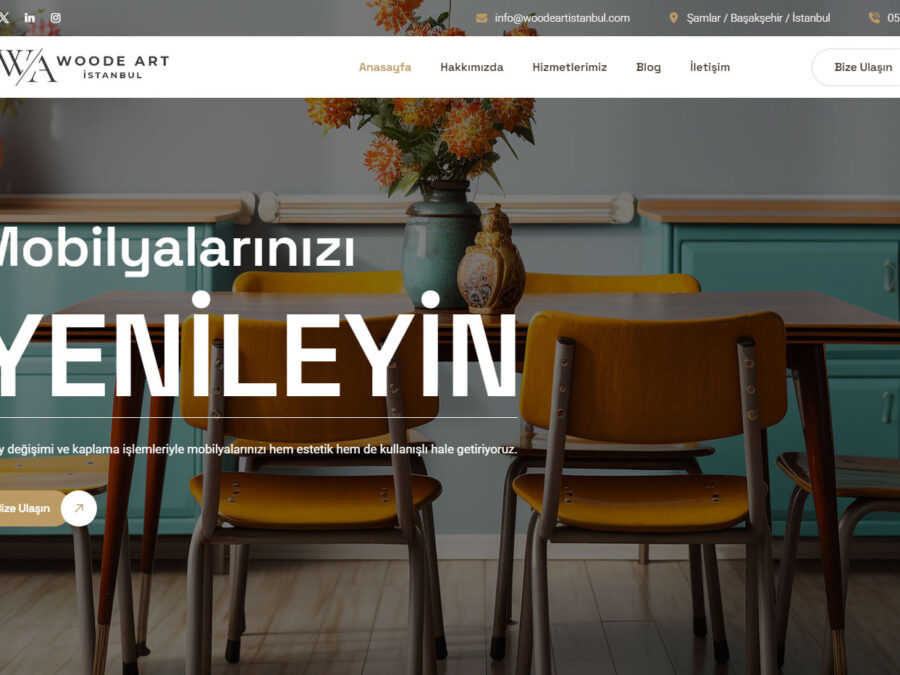
Task: Click the Şamlar / Başakşehir / İstanbul address
Action: click(758, 18)
